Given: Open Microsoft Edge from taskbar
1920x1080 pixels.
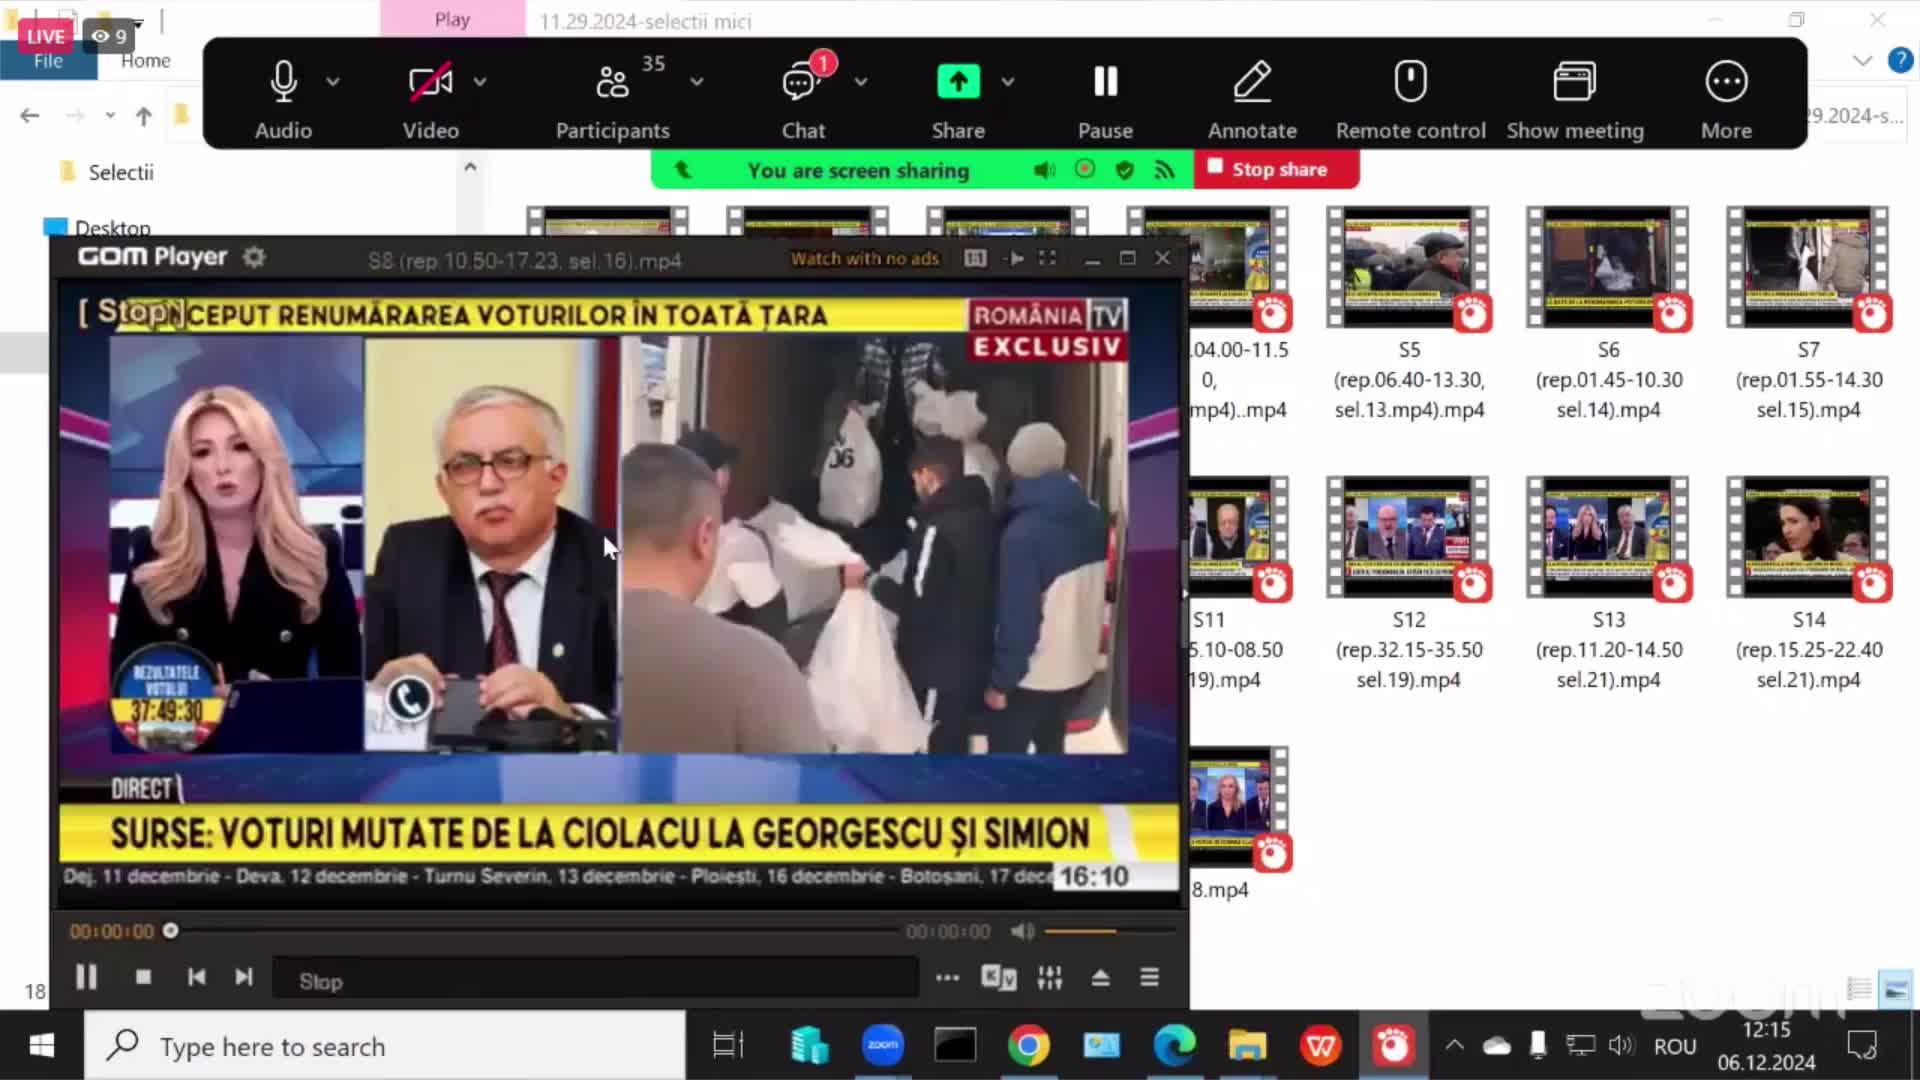Looking at the screenshot, I should click(x=1174, y=1046).
